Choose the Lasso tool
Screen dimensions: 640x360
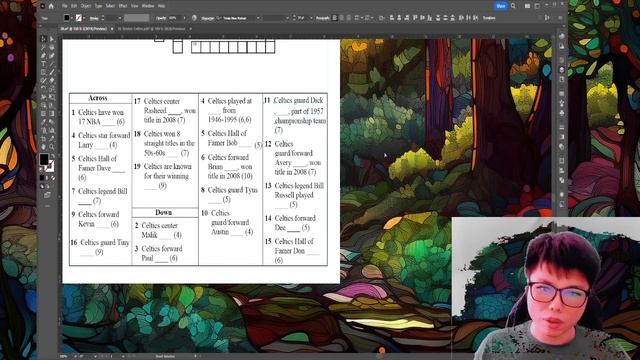point(52,47)
